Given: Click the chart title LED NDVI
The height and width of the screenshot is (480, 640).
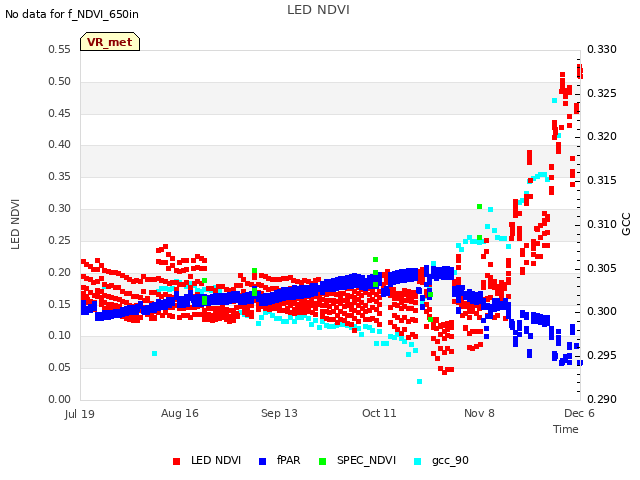Looking at the screenshot, I should pyautogui.click(x=318, y=10).
